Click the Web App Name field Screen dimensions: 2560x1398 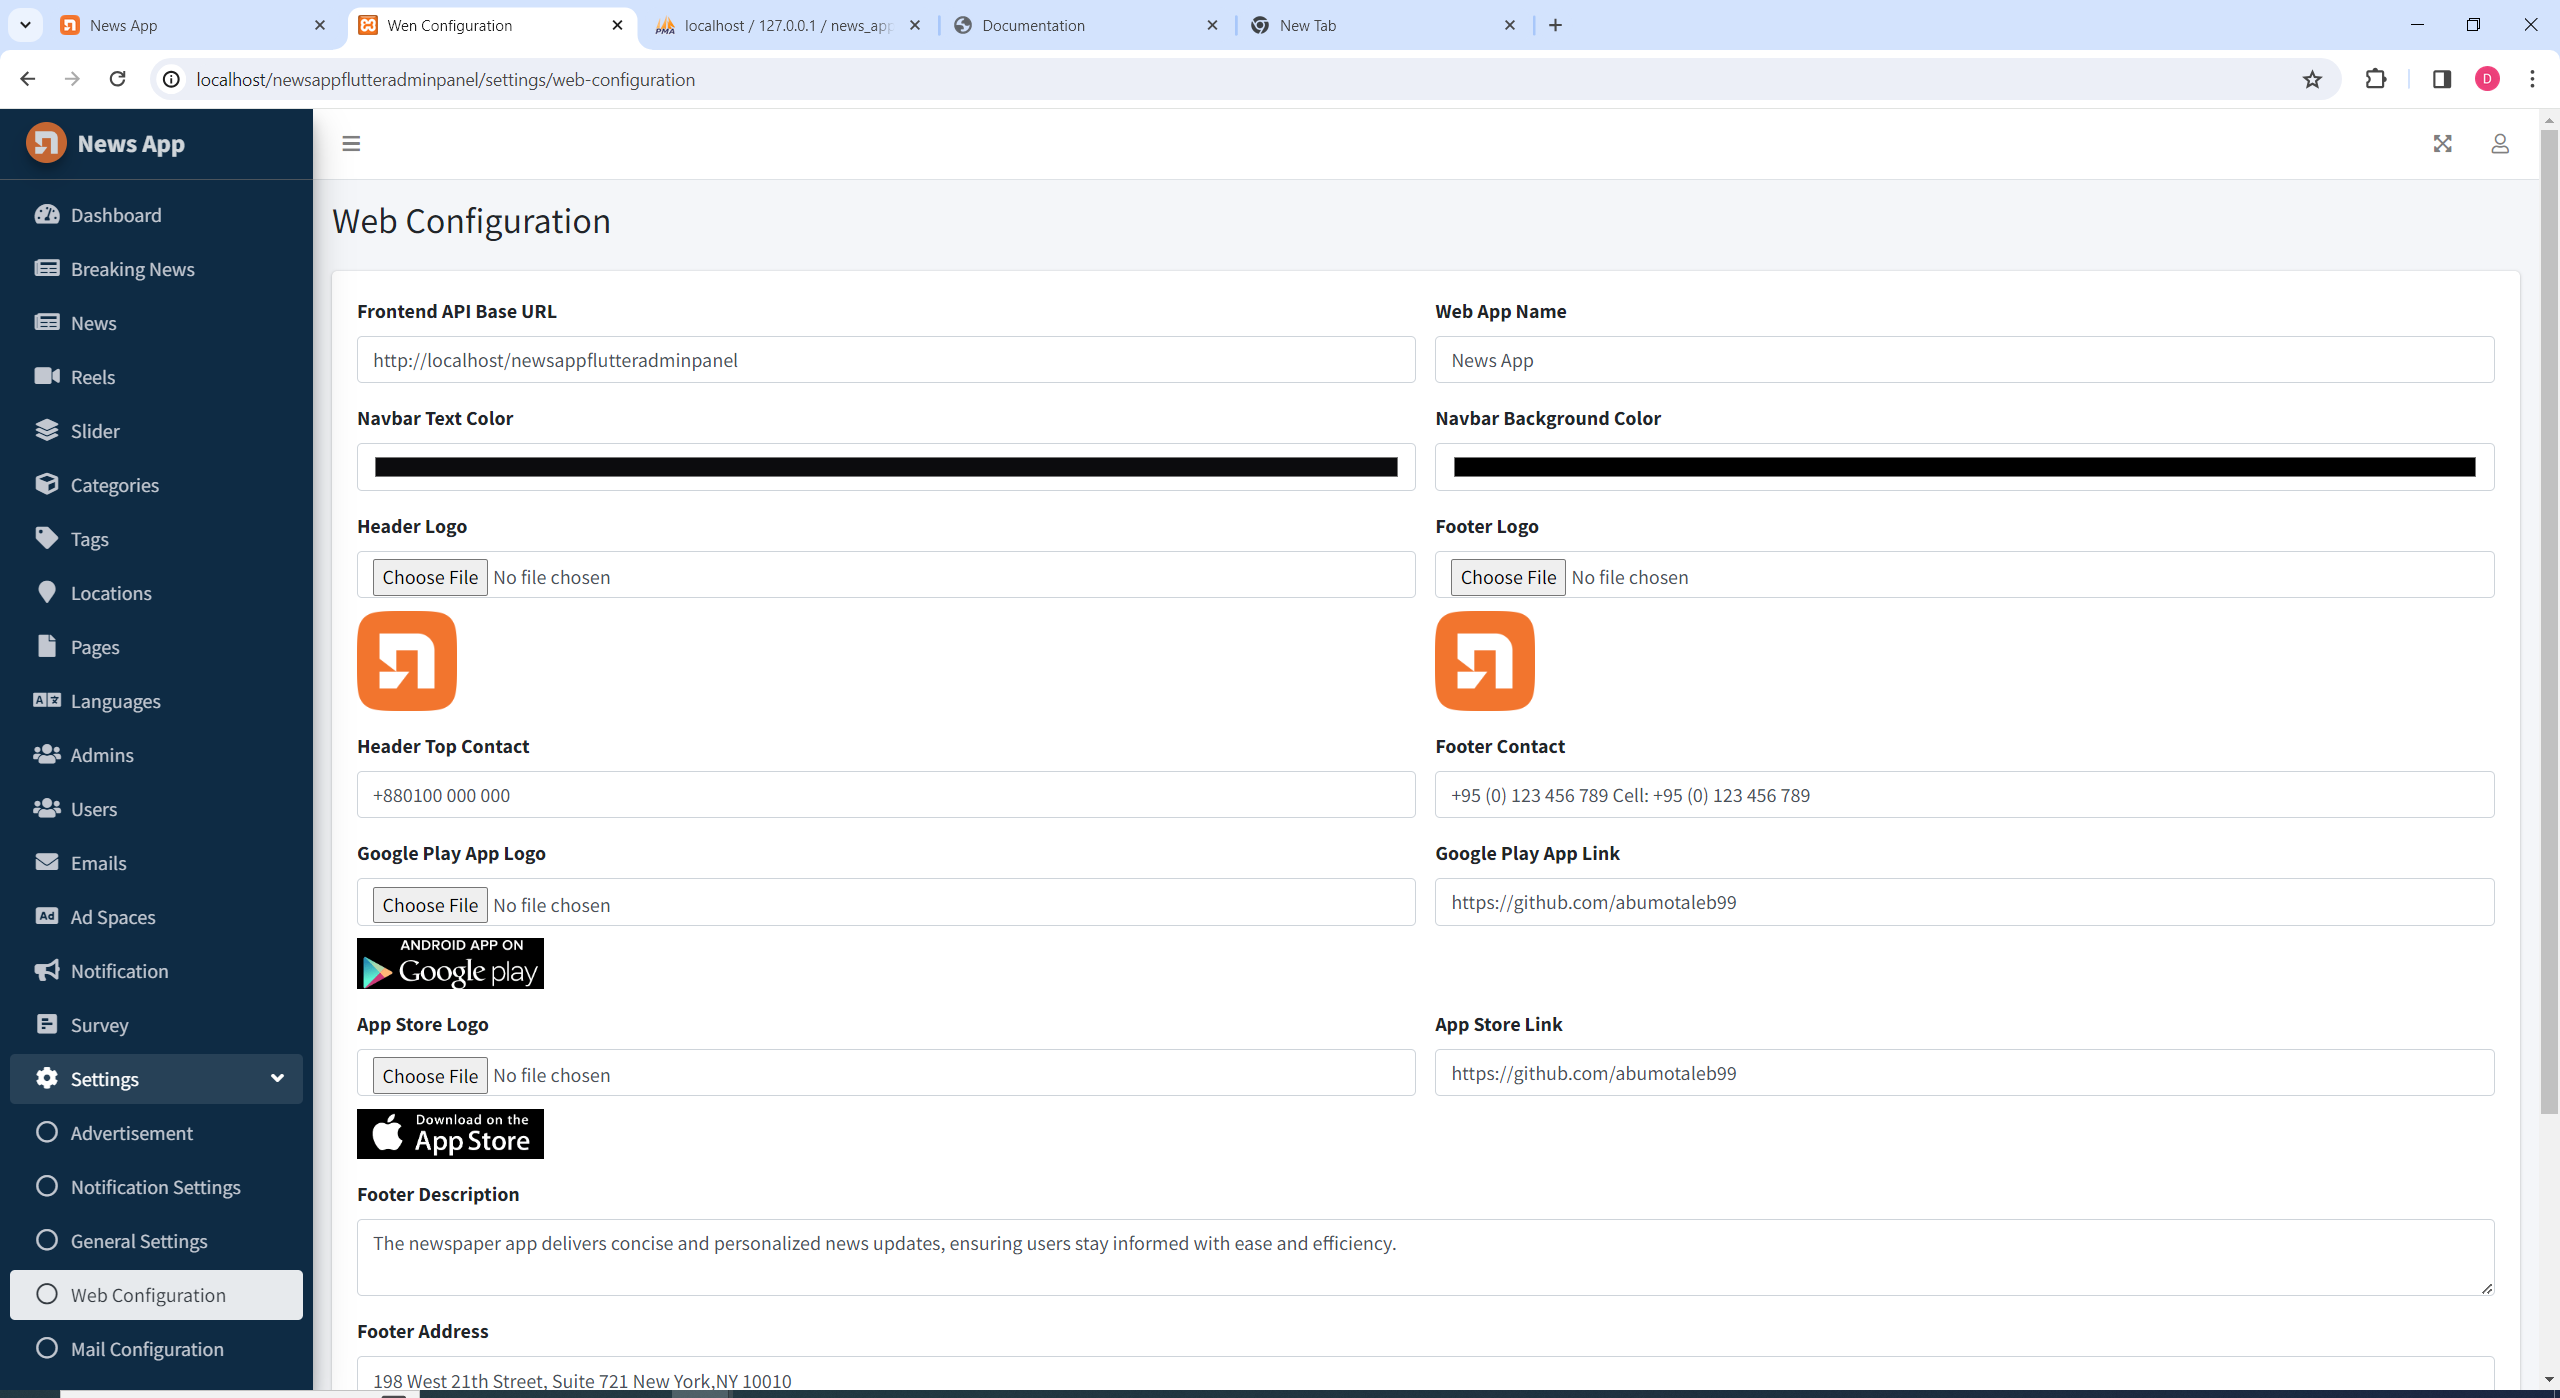tap(1964, 360)
